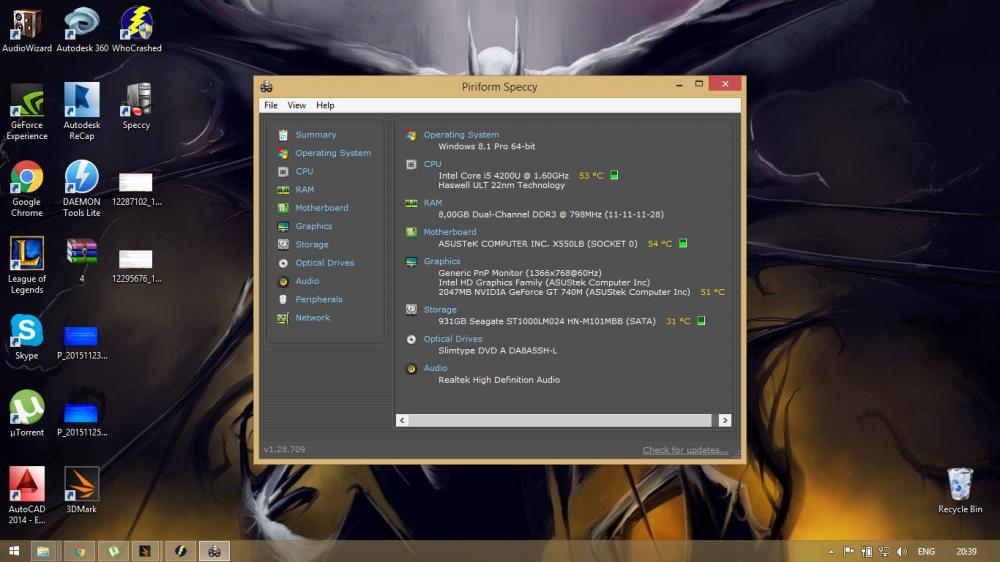
Task: Click the Storage heading in summary
Action: pos(440,310)
